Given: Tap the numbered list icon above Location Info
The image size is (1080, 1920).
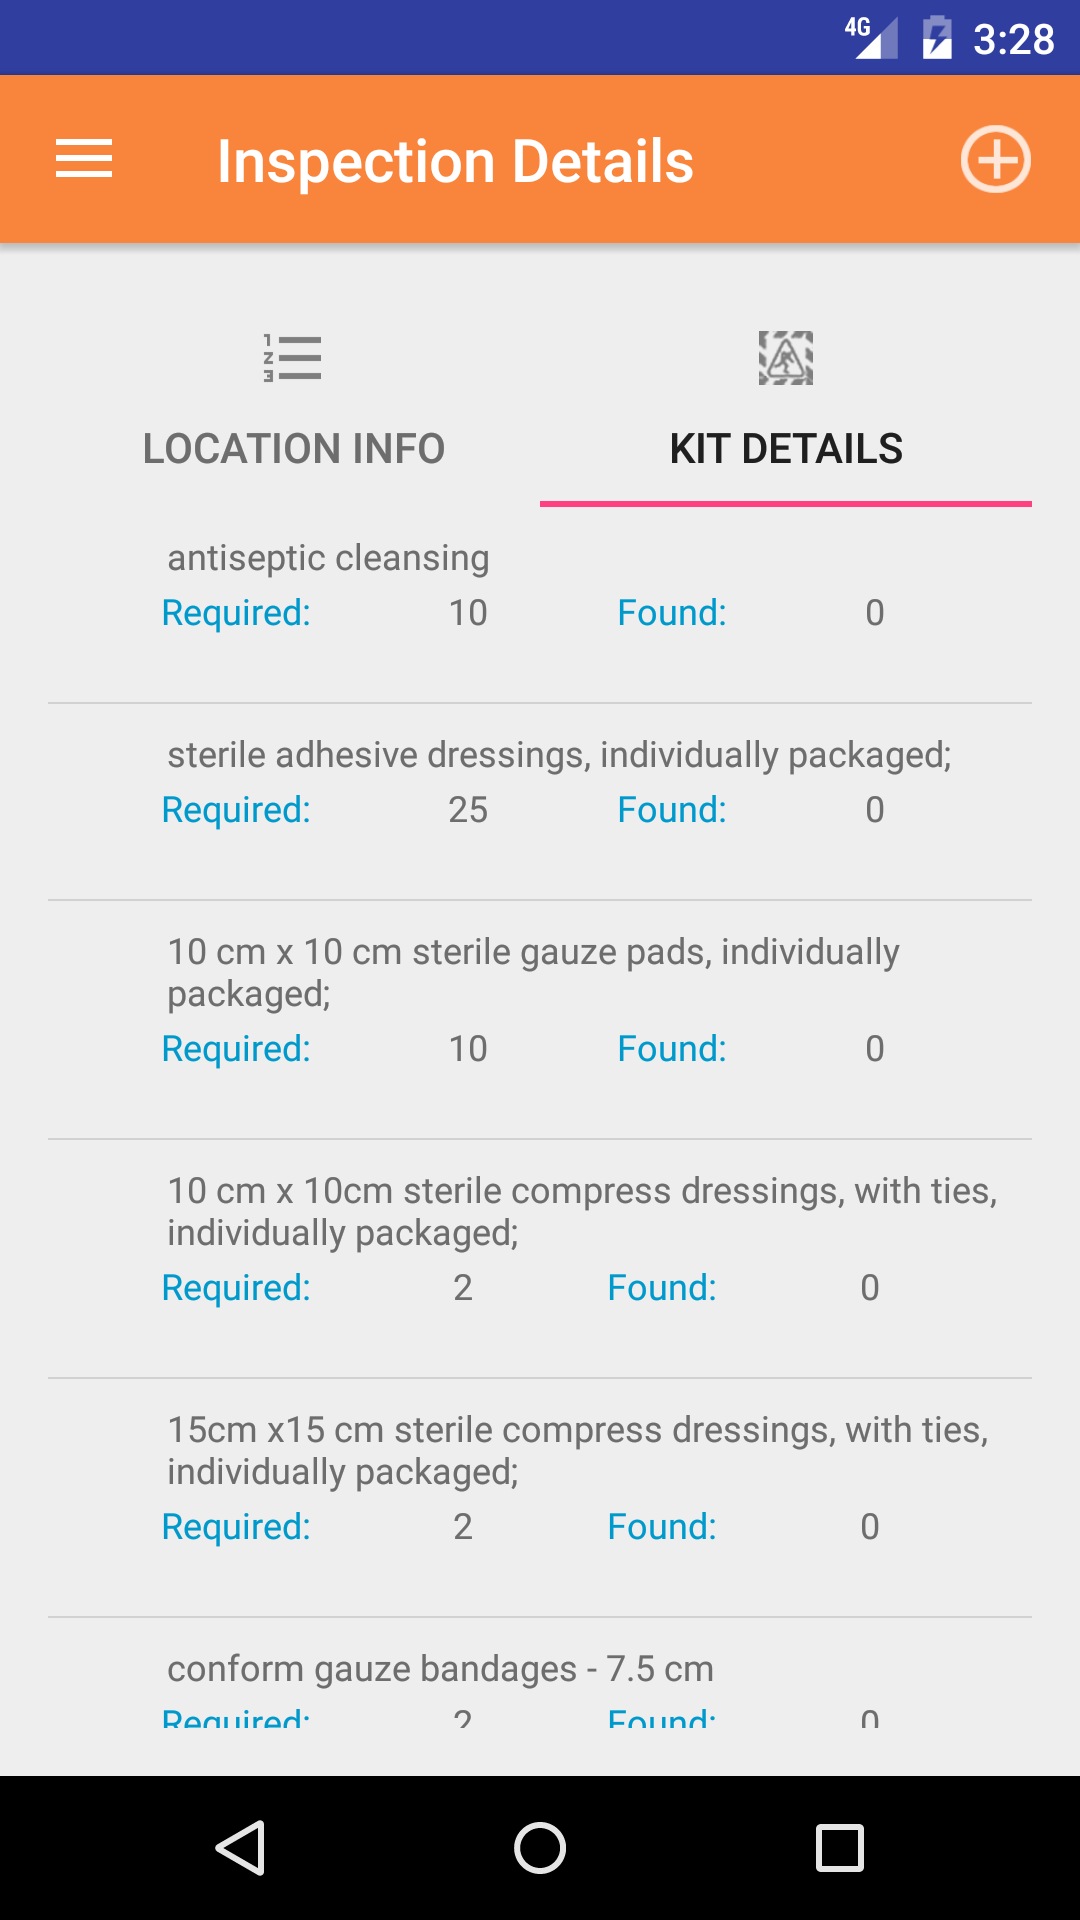Looking at the screenshot, I should tap(292, 358).
